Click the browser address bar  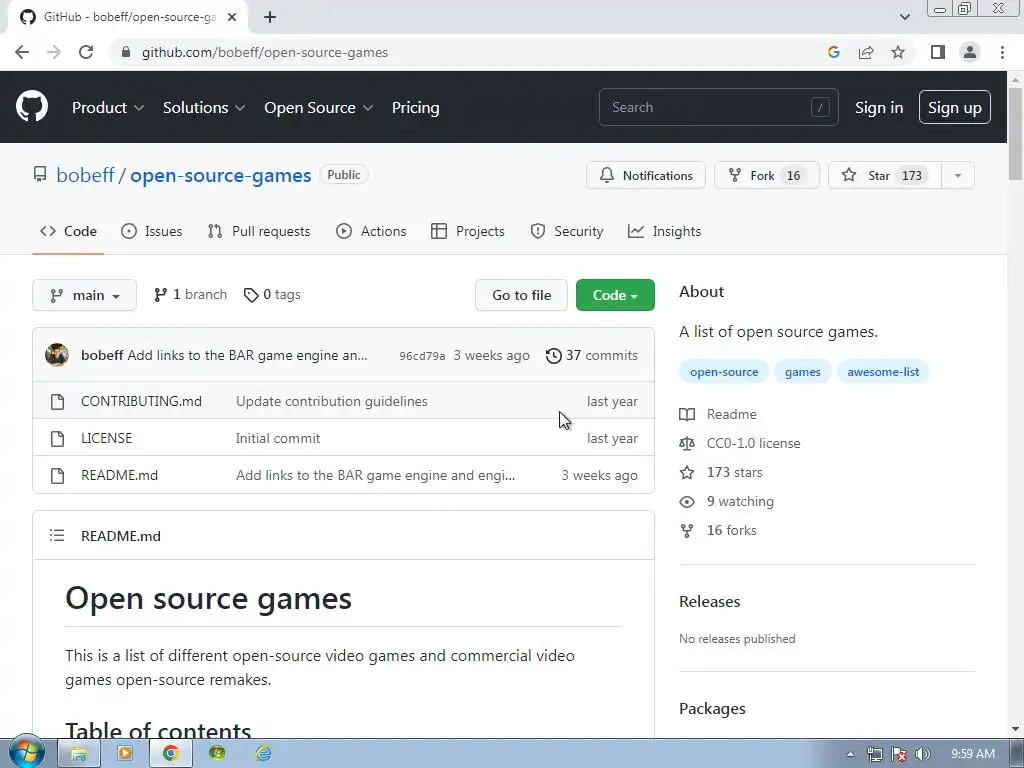(470, 52)
